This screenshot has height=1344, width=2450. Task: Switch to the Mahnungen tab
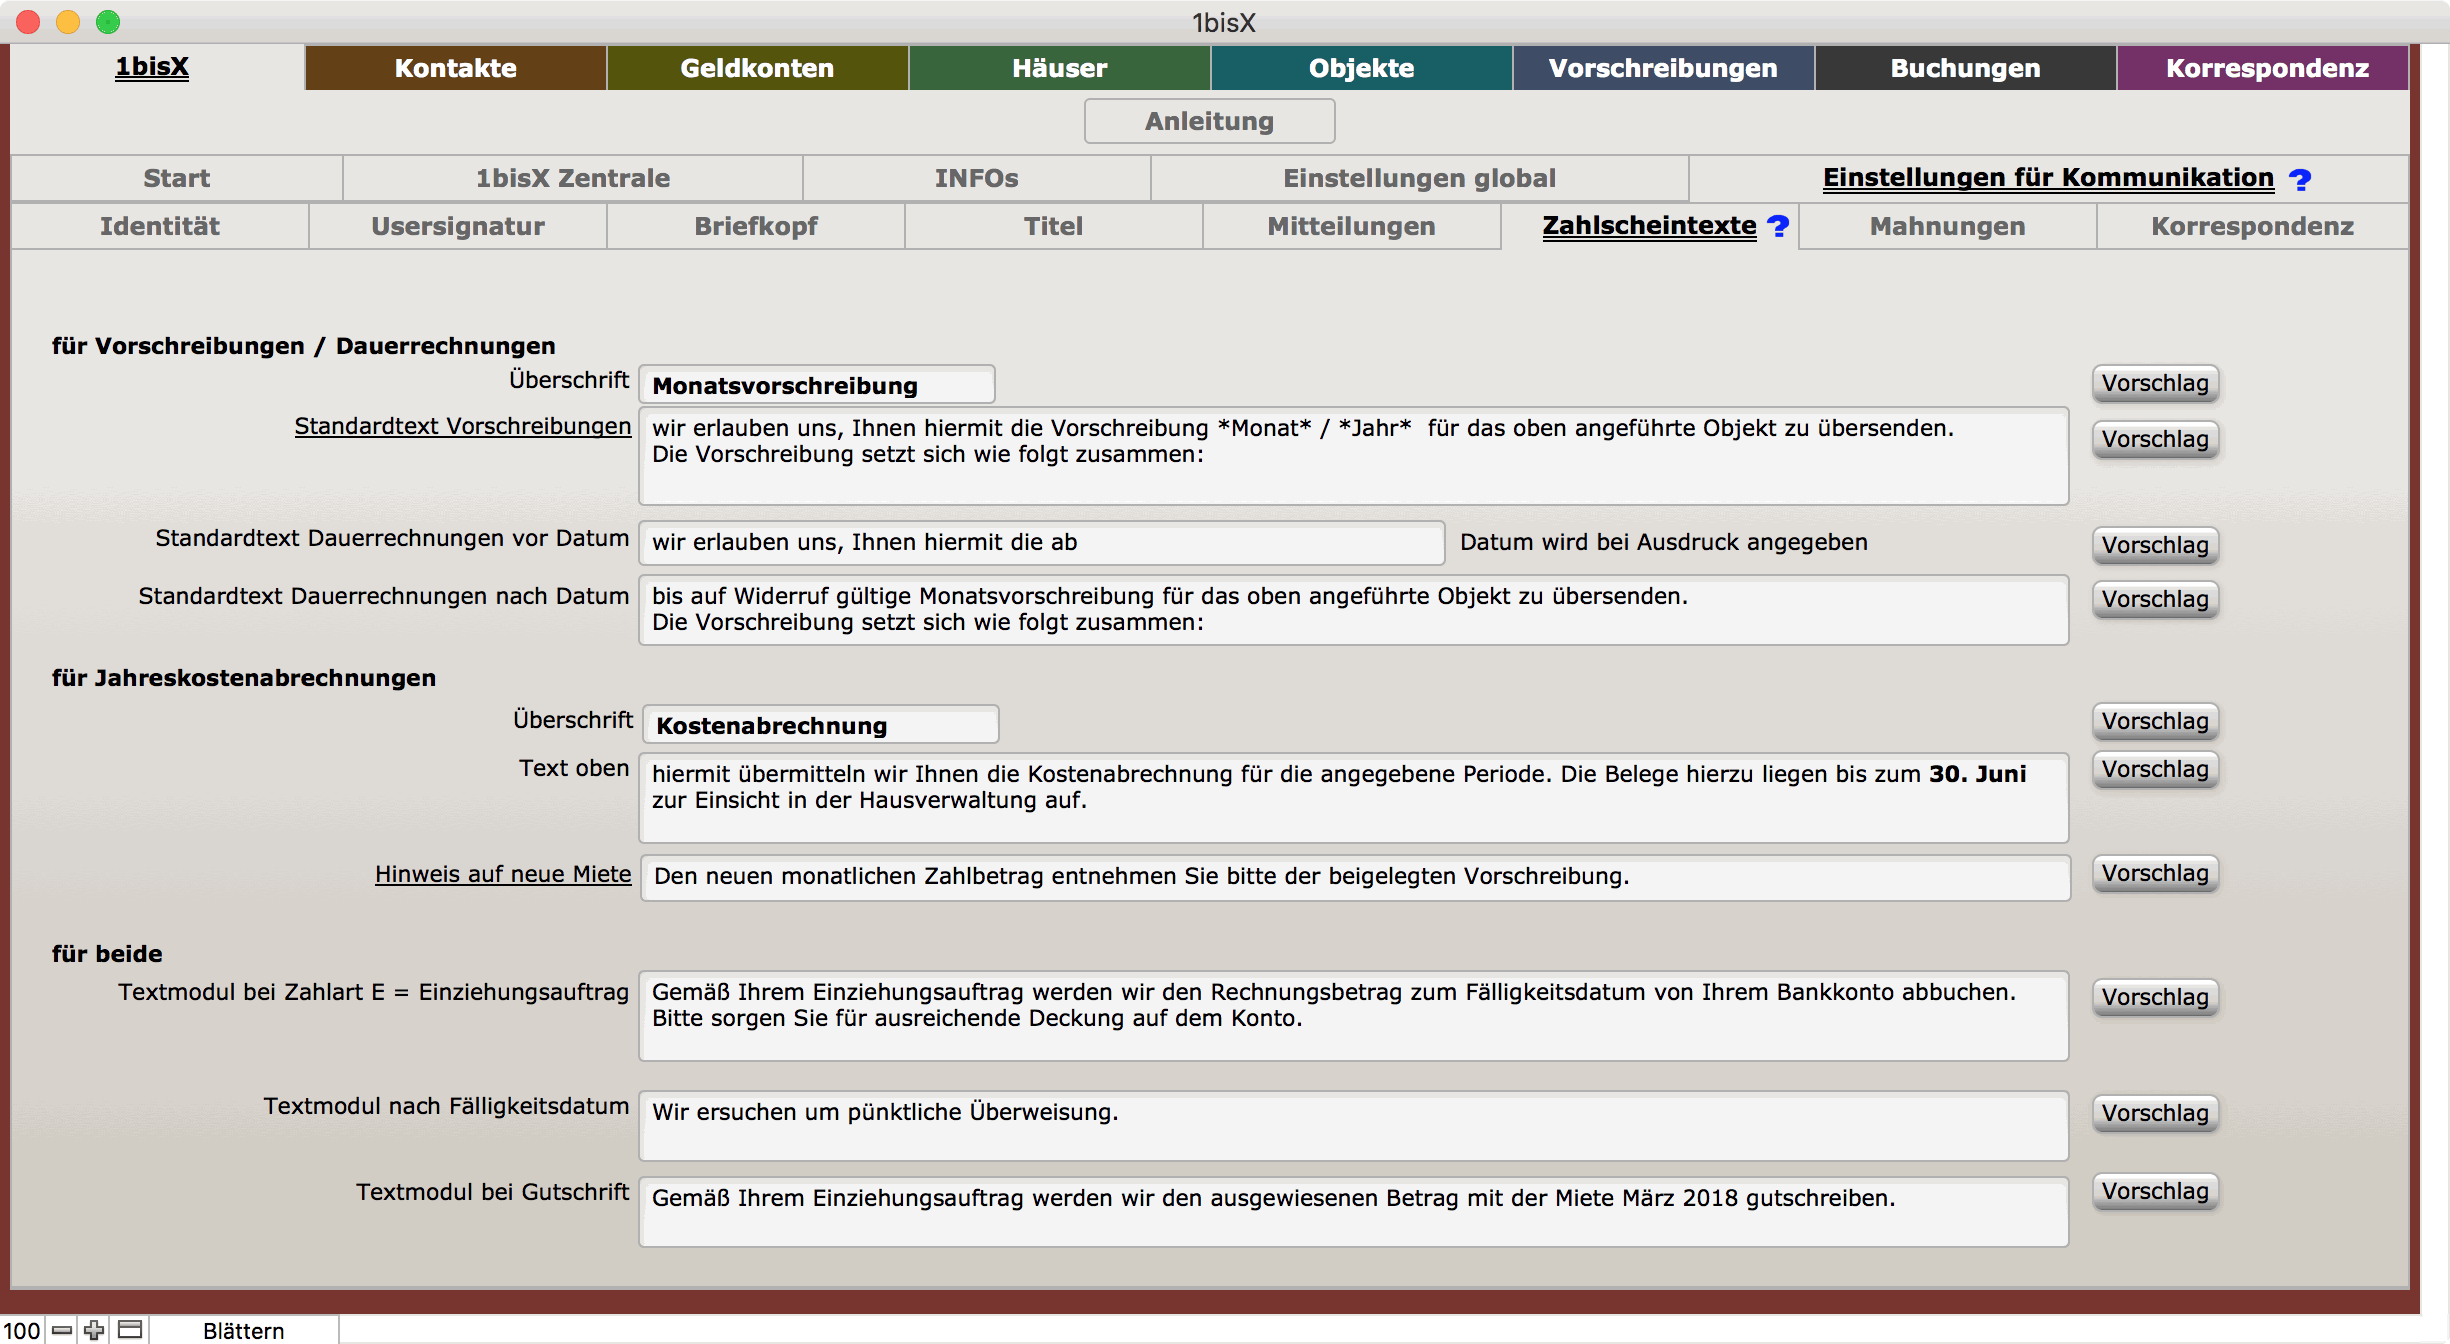(1948, 226)
